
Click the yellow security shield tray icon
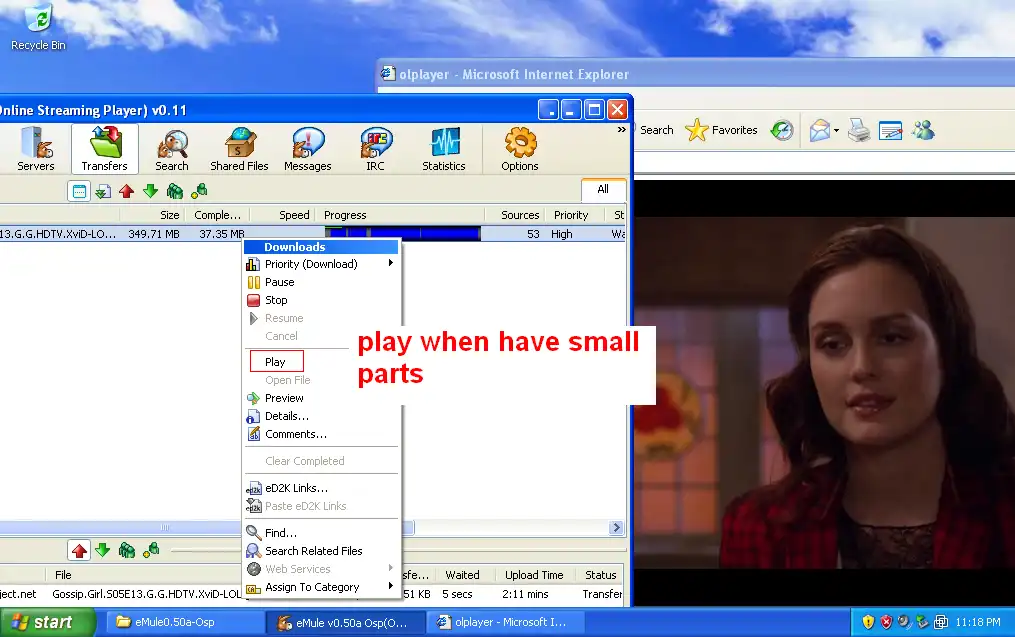tap(868, 622)
